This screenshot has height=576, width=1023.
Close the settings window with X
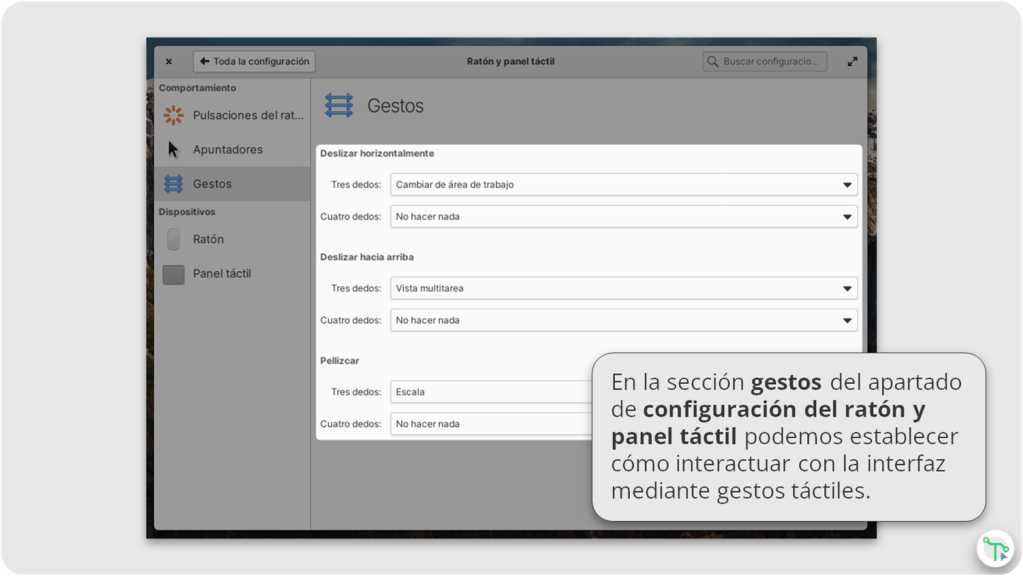coord(169,62)
